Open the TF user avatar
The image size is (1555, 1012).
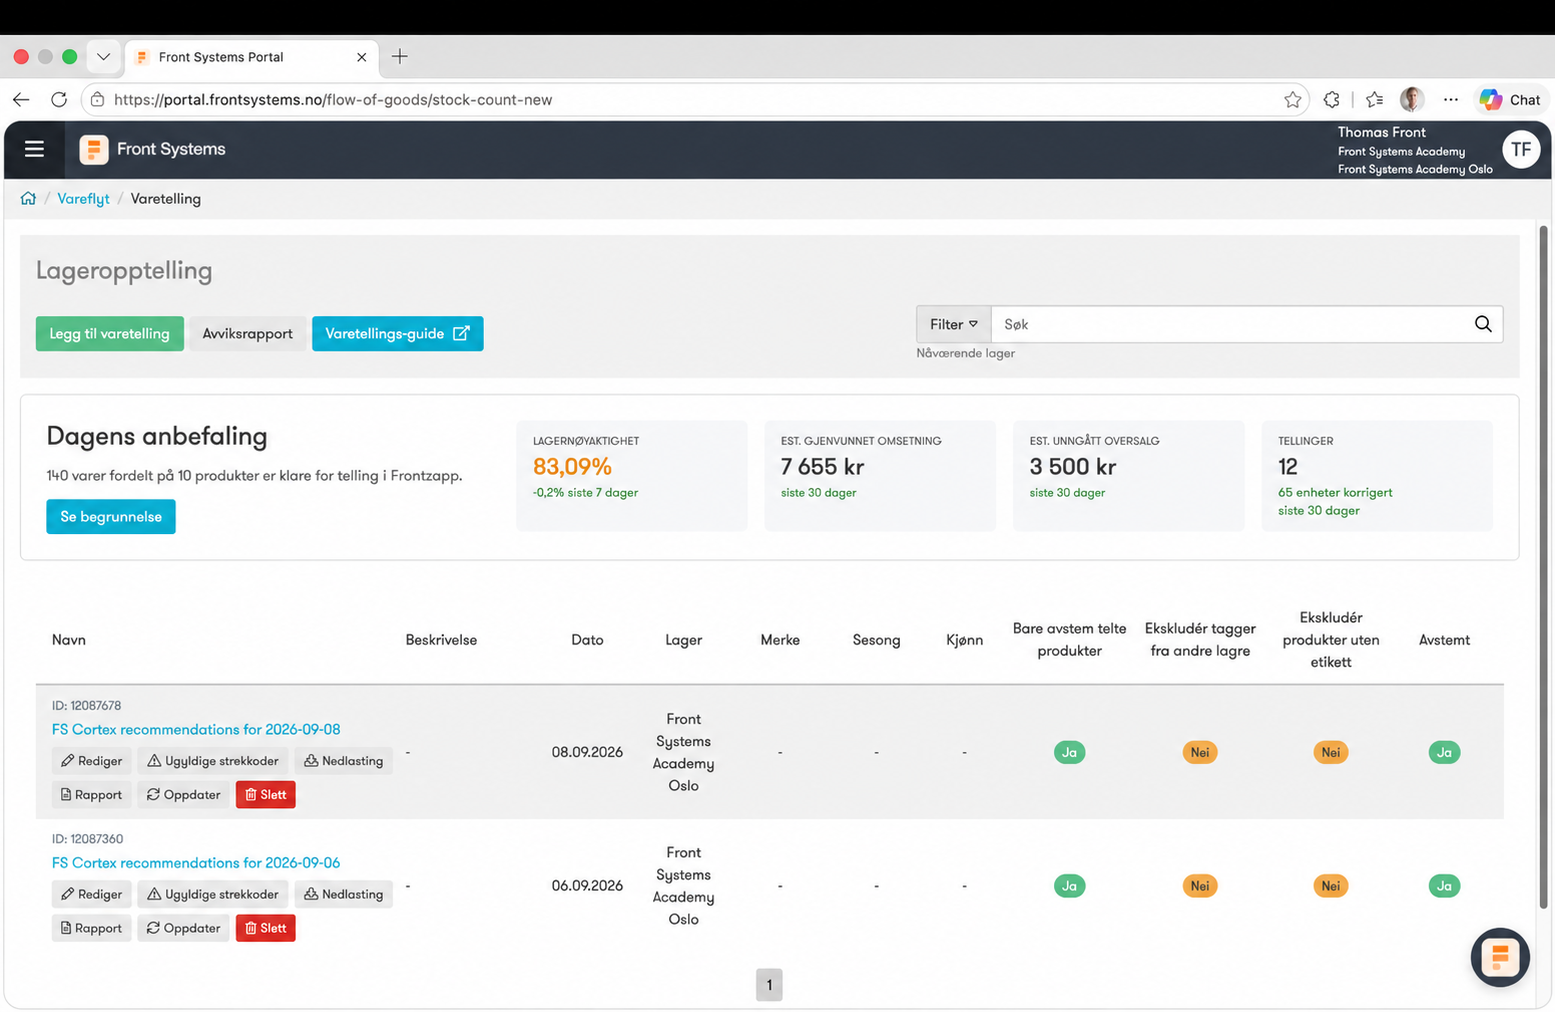1521,149
